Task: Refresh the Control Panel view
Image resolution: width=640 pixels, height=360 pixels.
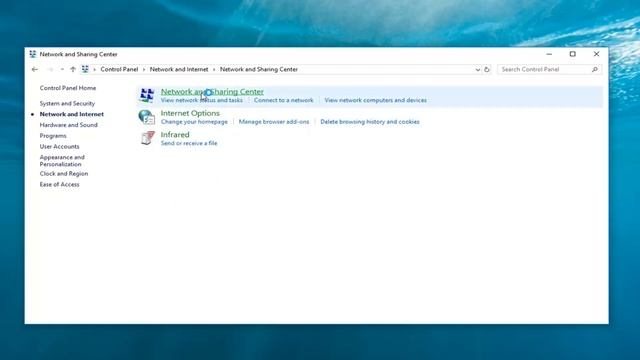Action: coord(487,69)
